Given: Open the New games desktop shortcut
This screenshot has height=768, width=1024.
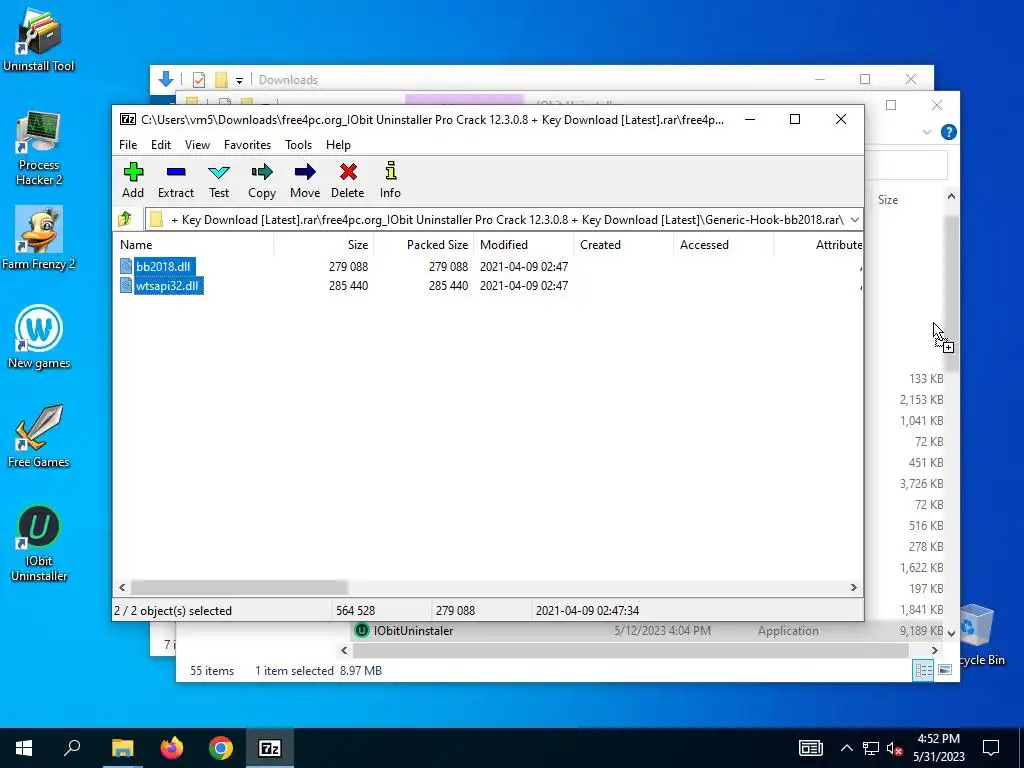Looking at the screenshot, I should pos(39,337).
